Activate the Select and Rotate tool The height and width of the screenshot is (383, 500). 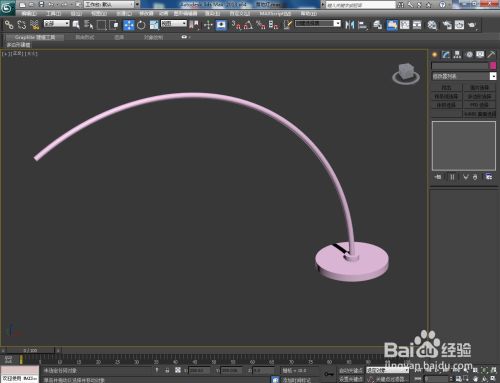click(141, 25)
